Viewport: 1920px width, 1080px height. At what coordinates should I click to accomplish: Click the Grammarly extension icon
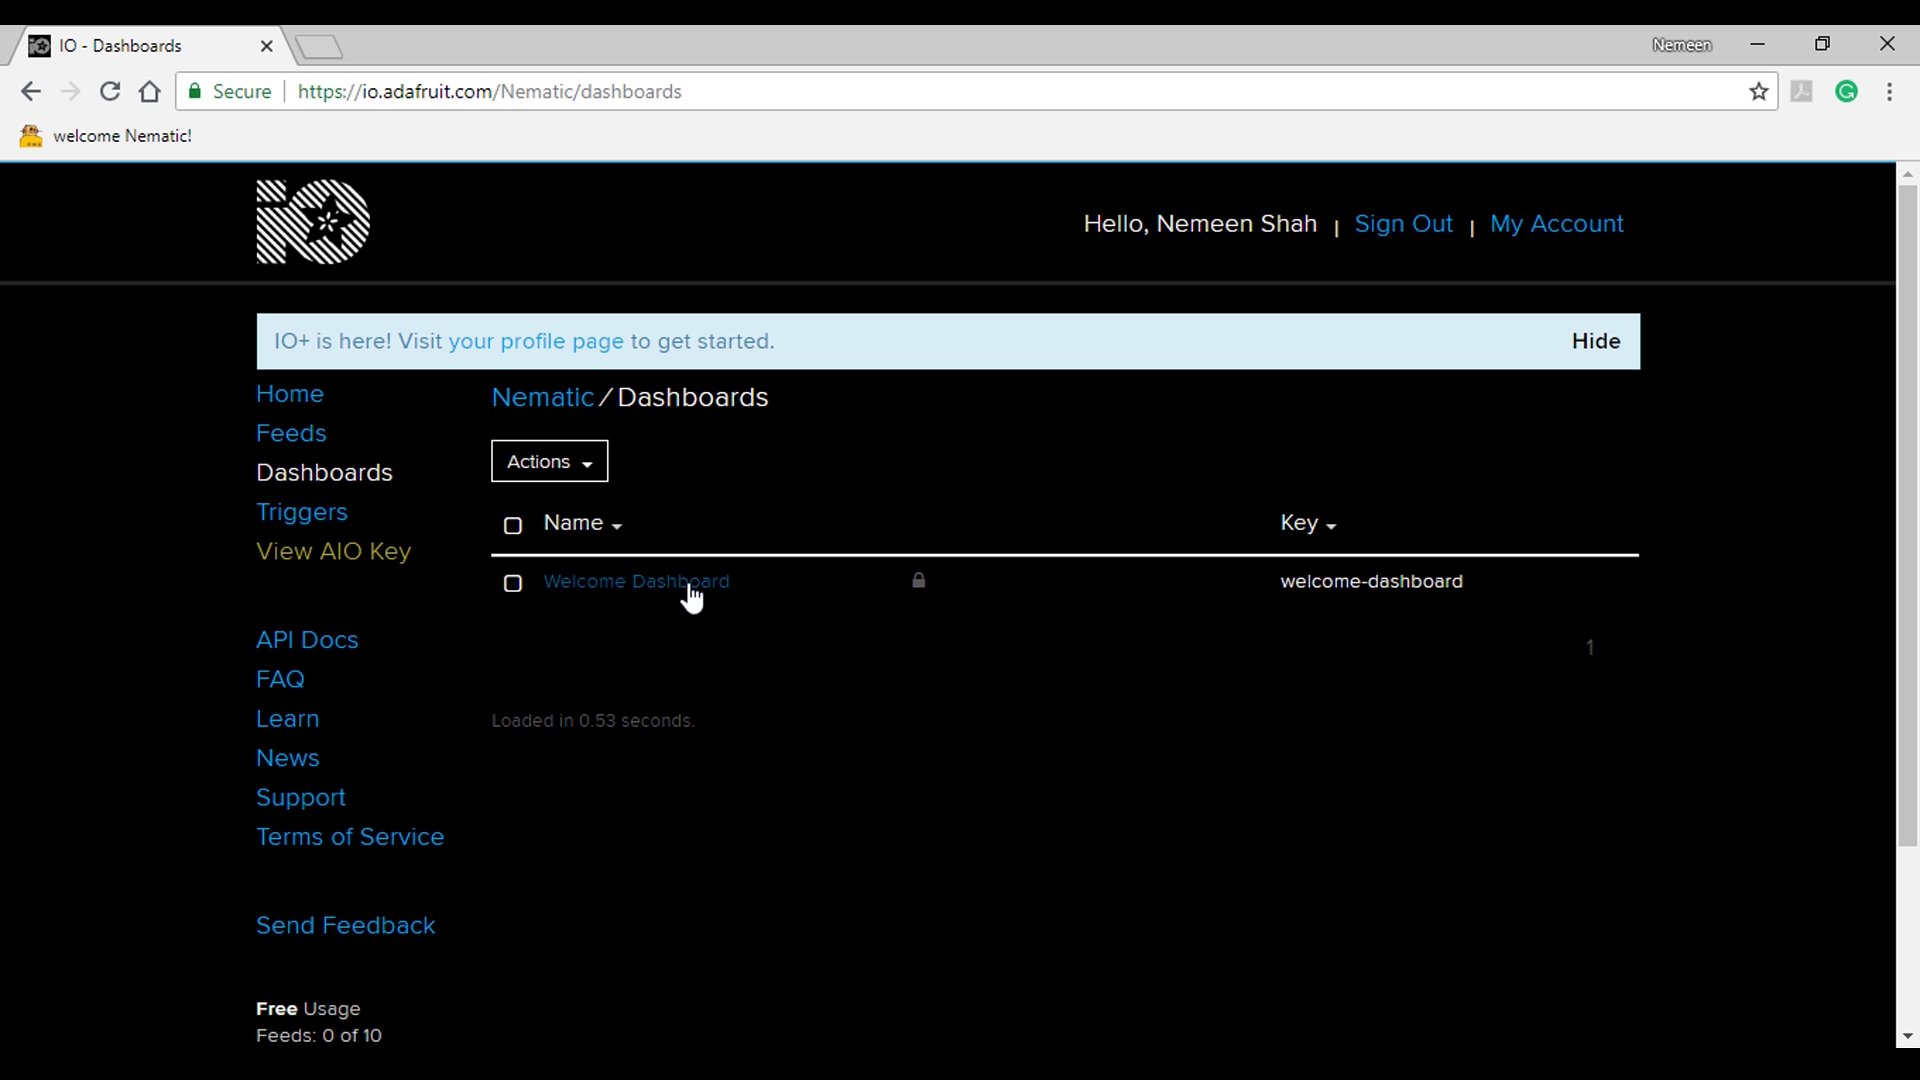pos(1847,92)
